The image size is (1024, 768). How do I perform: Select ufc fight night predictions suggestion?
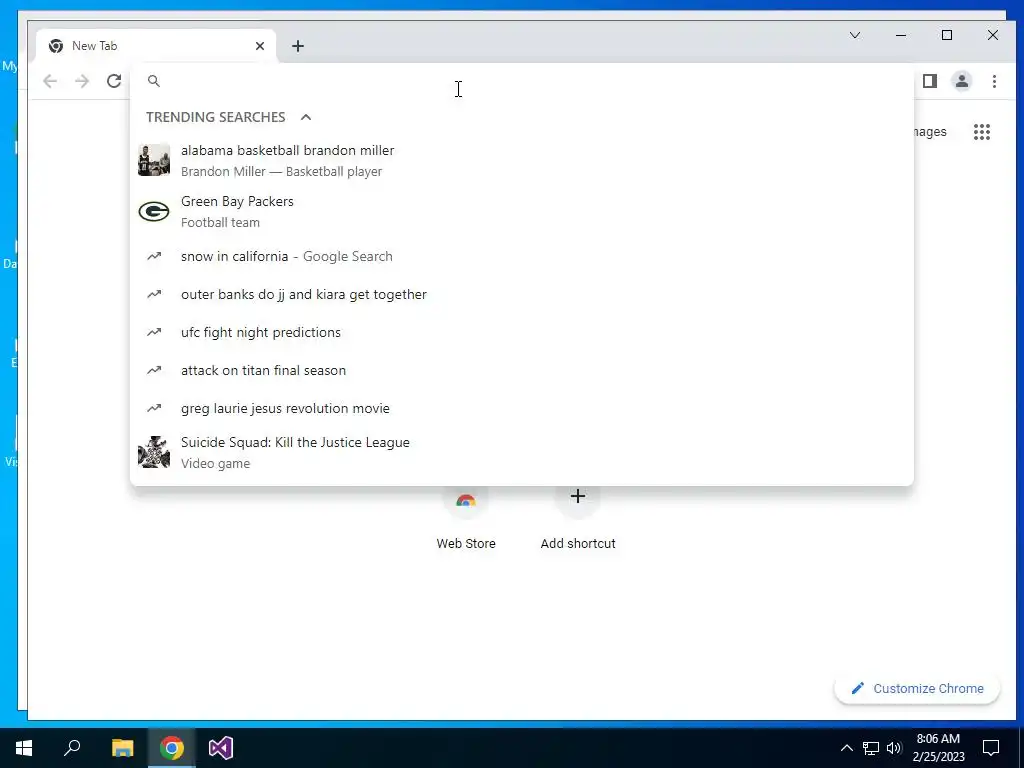tap(522, 332)
